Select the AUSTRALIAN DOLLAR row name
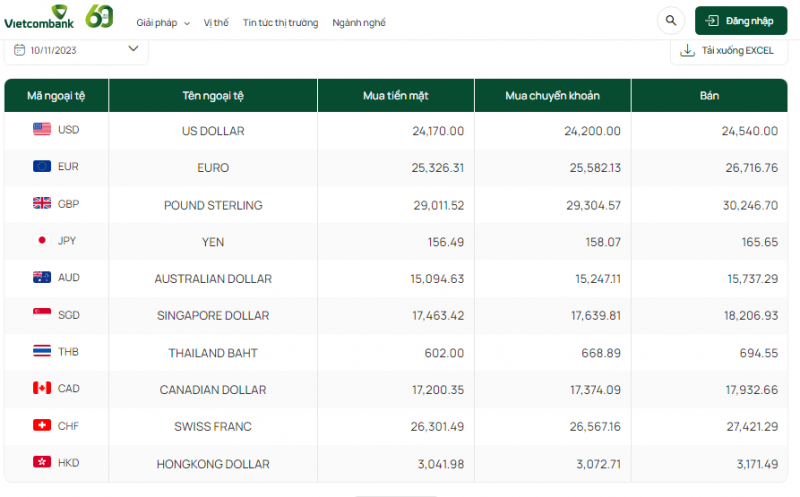This screenshot has height=497, width=800. click(x=213, y=279)
